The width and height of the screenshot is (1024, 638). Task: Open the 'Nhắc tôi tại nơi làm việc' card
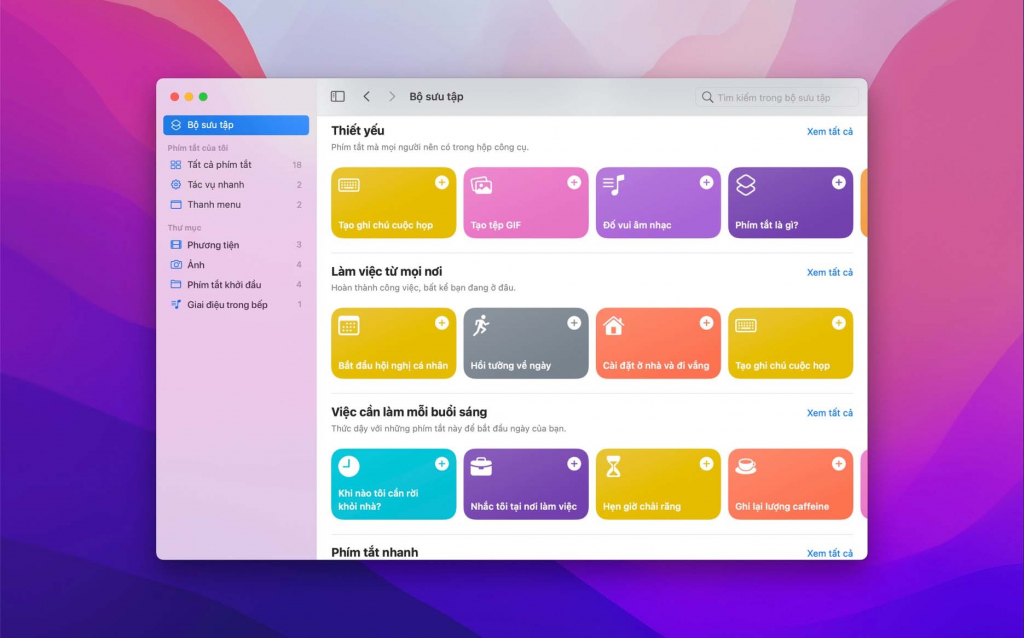526,484
